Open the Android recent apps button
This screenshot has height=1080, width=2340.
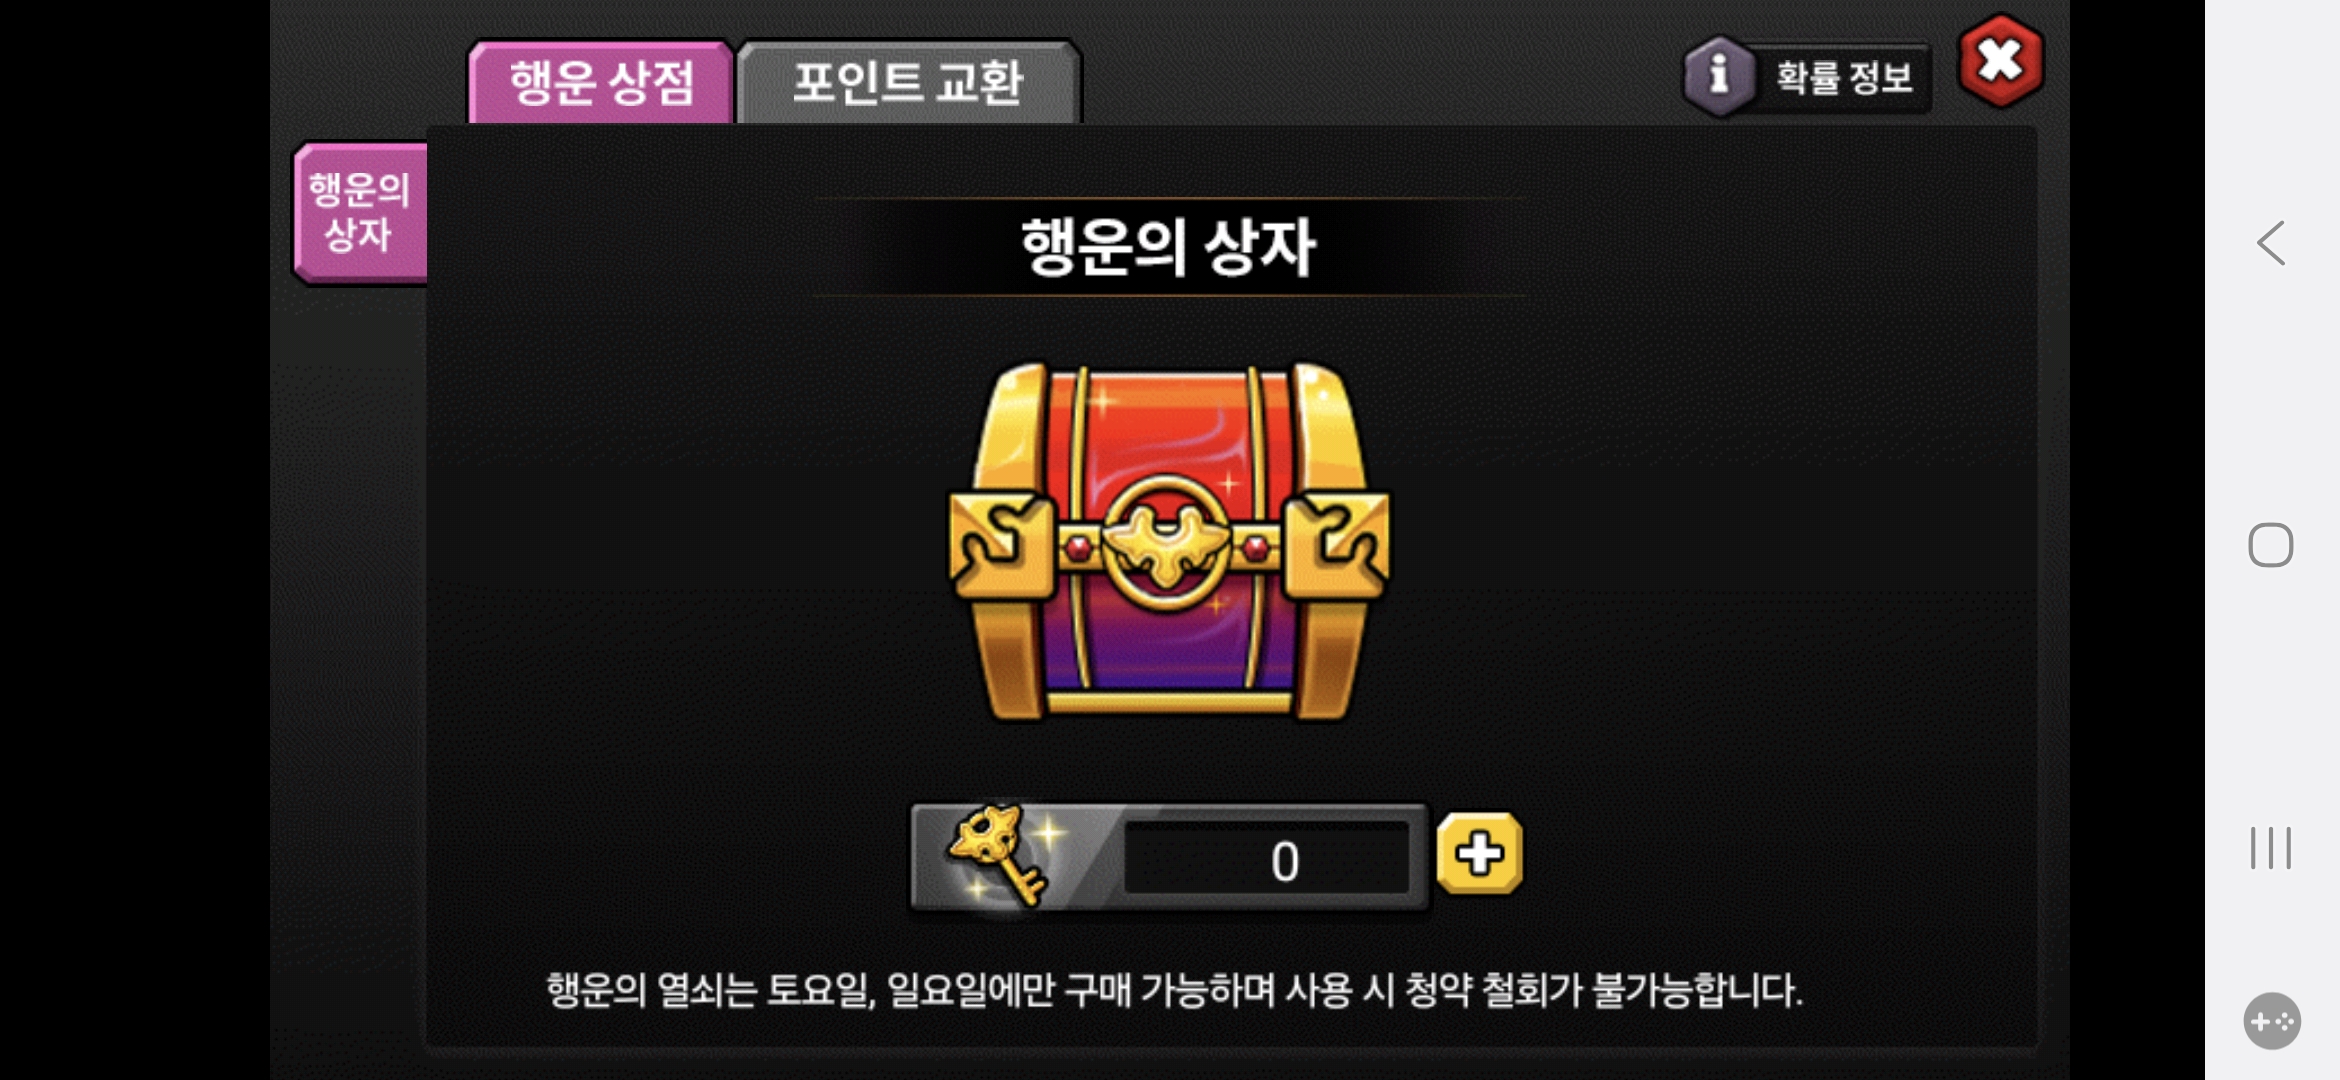click(2271, 848)
